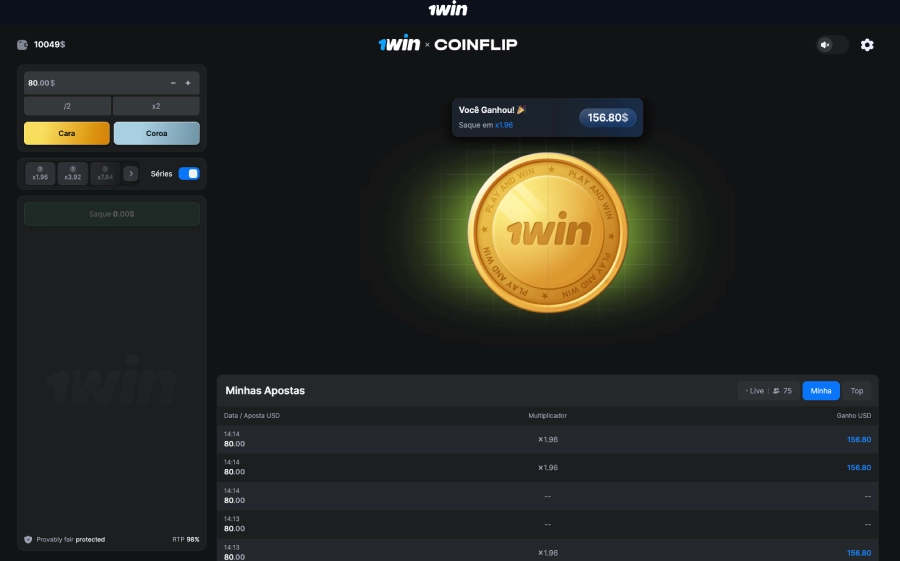Screen dimensions: 900x561
Task: Switch to the Top bets tab
Action: 857,391
